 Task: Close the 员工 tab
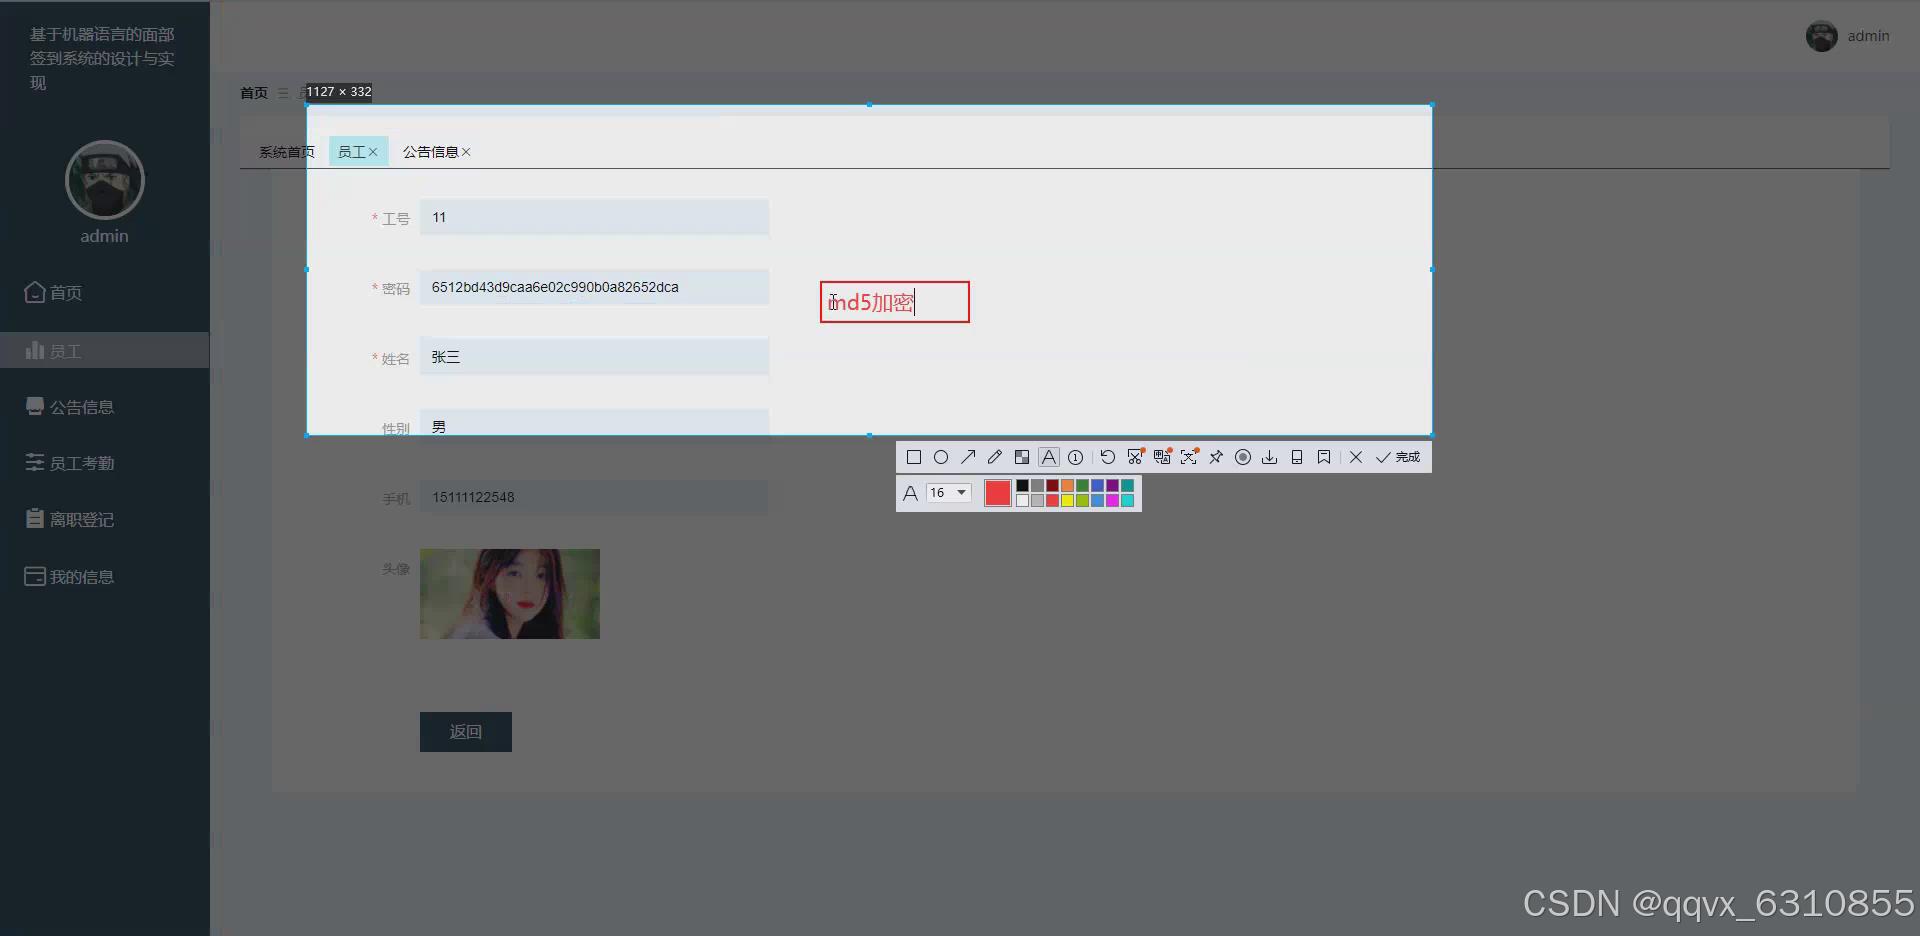[373, 152]
